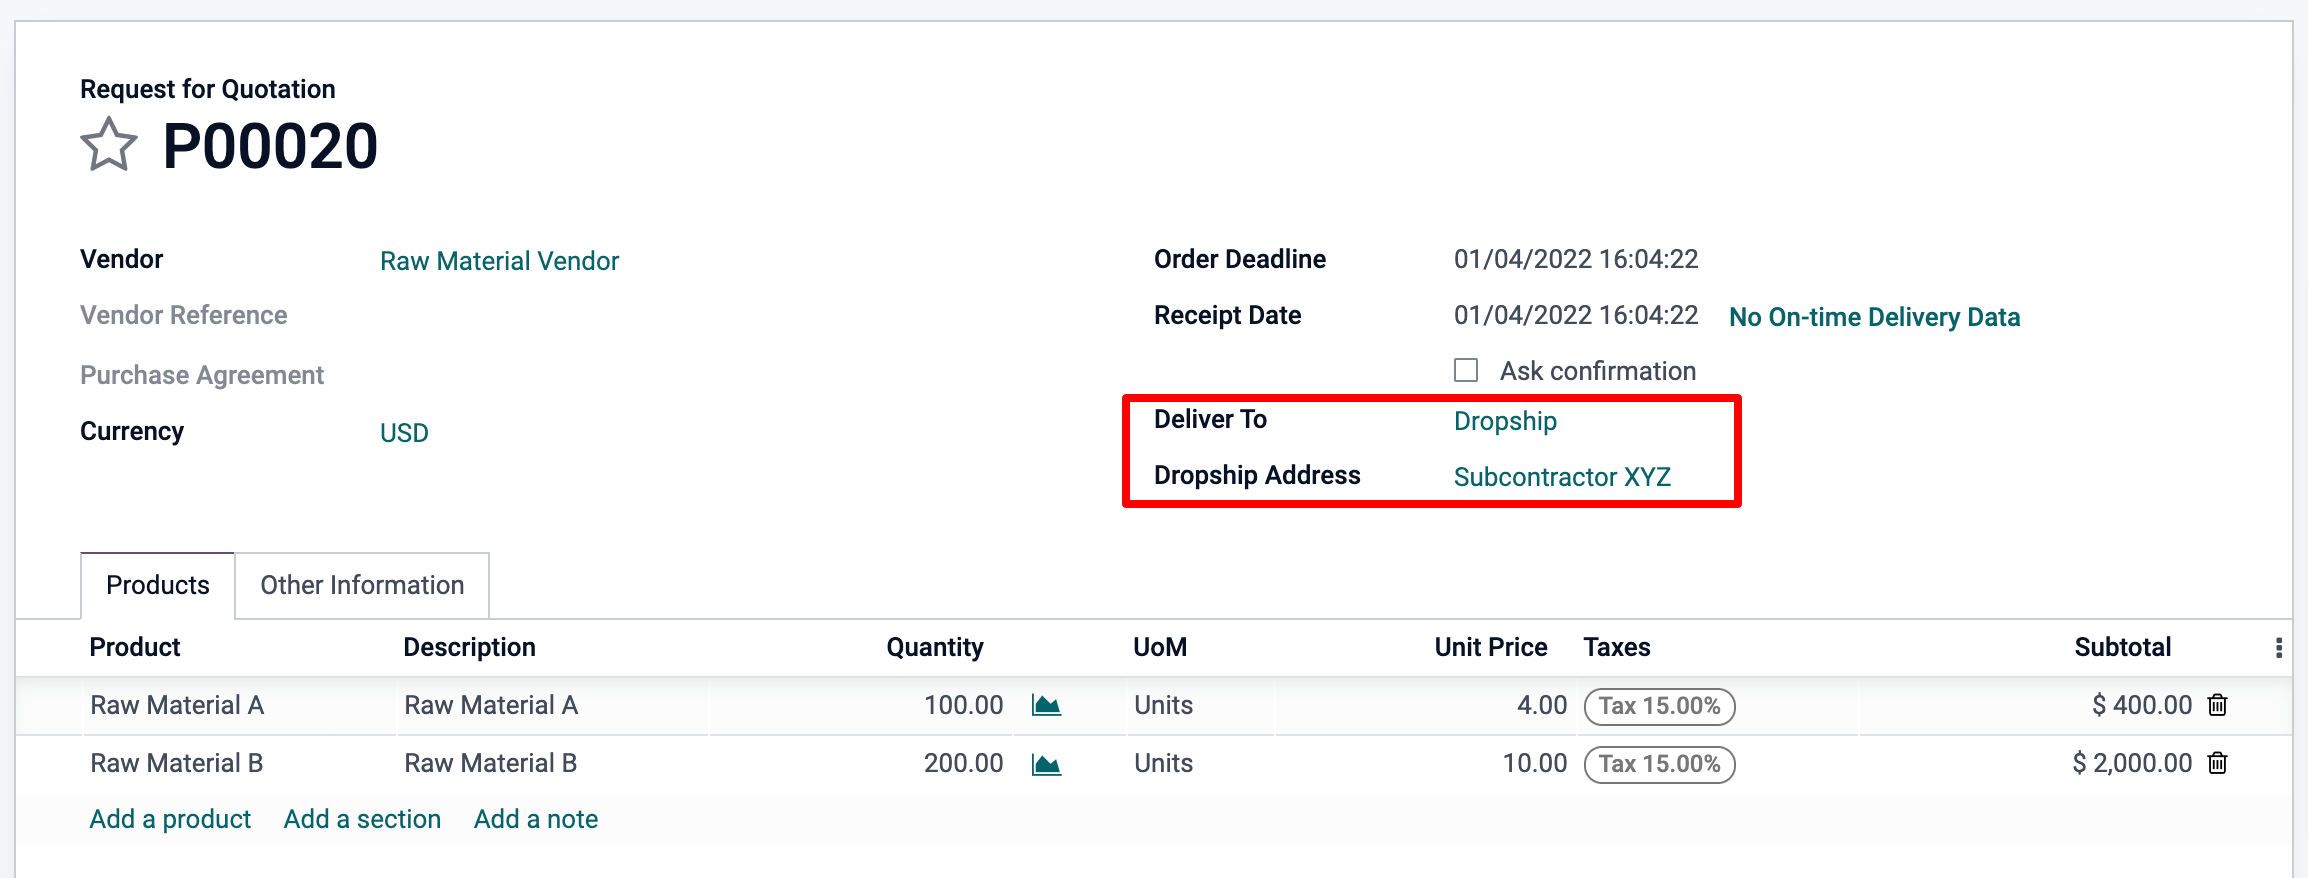The height and width of the screenshot is (878, 2308).
Task: Click the Add a product link
Action: [170, 819]
